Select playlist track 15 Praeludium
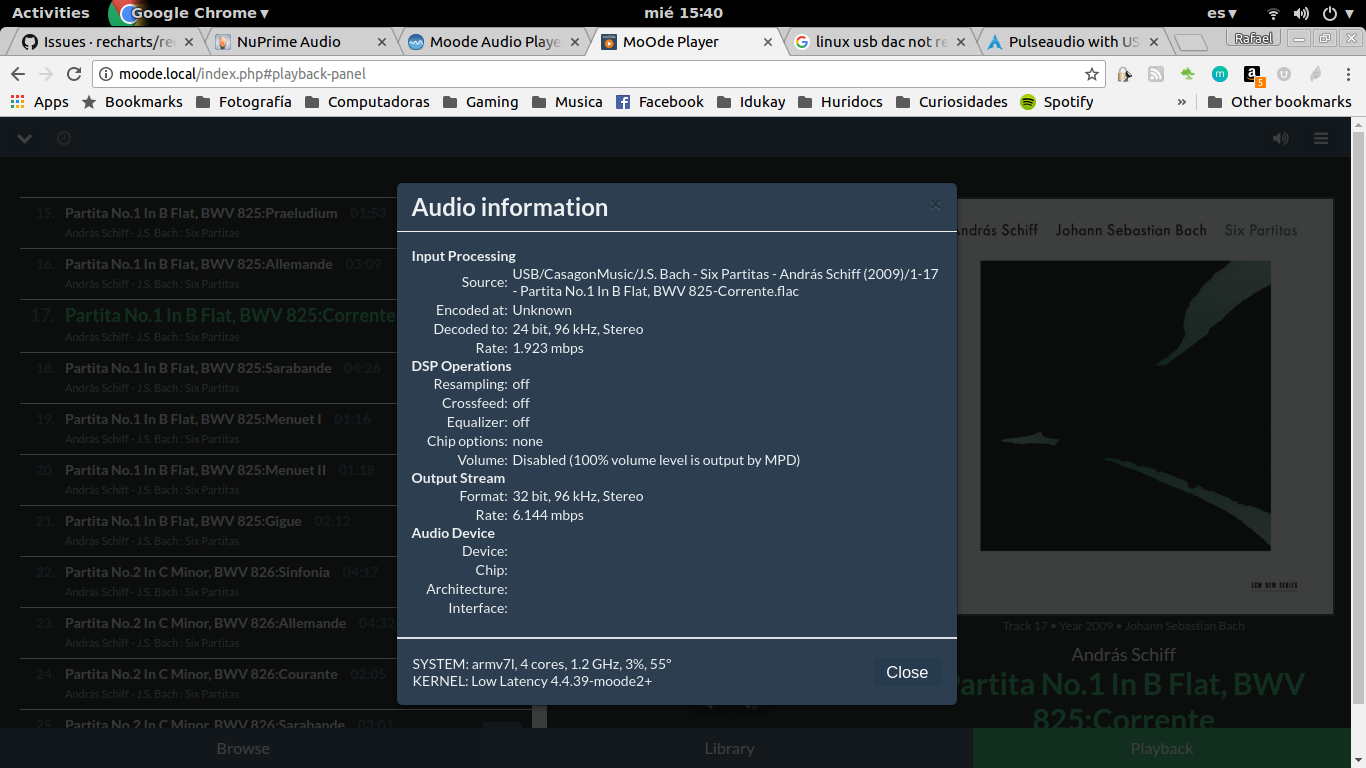The height and width of the screenshot is (768, 1366). (210, 222)
